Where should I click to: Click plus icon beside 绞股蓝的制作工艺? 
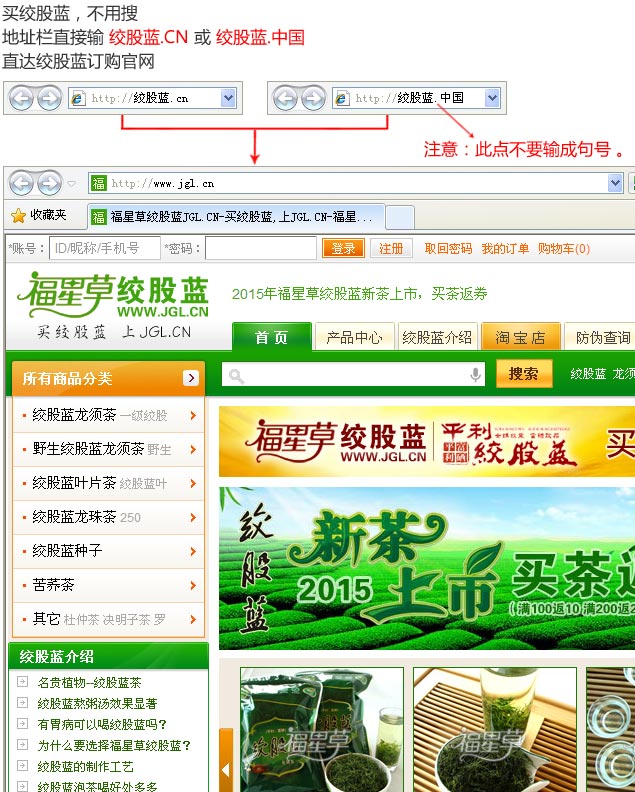pyautogui.click(x=23, y=765)
